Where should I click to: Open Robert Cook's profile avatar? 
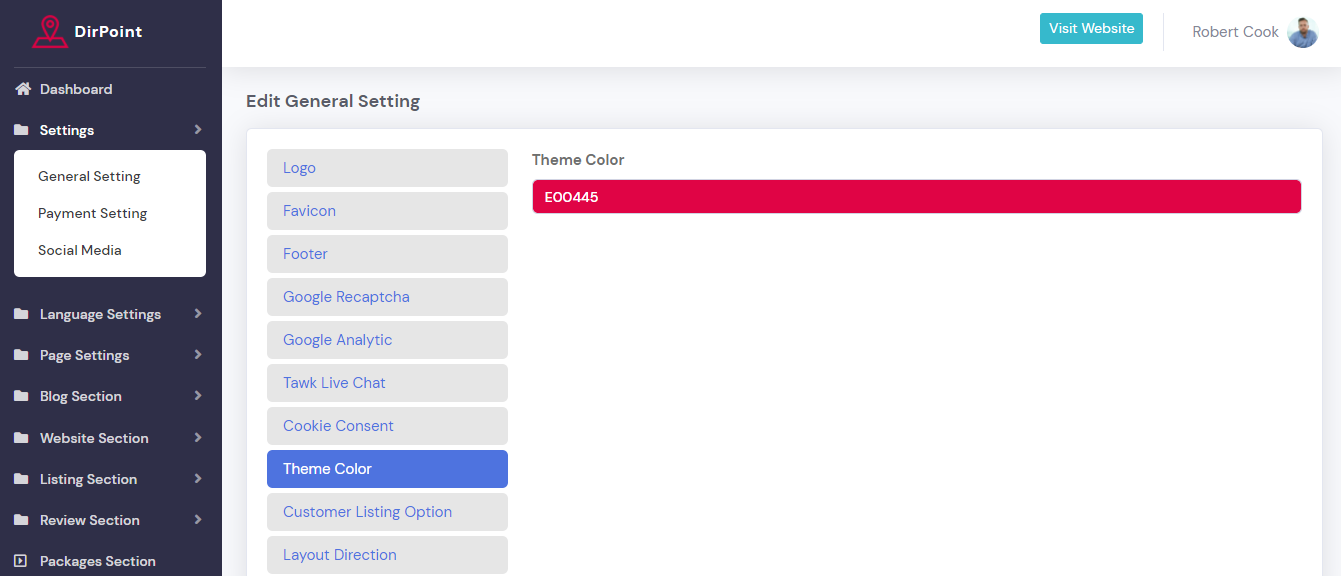tap(1302, 32)
